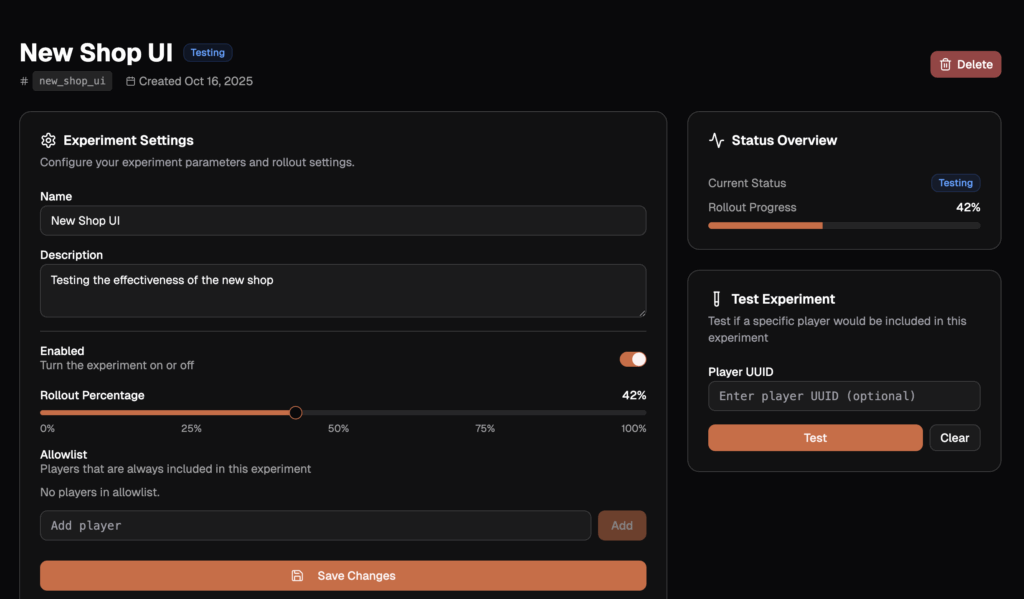Click the save disk icon in Save Changes
This screenshot has width=1024, height=599.
[x=297, y=576]
